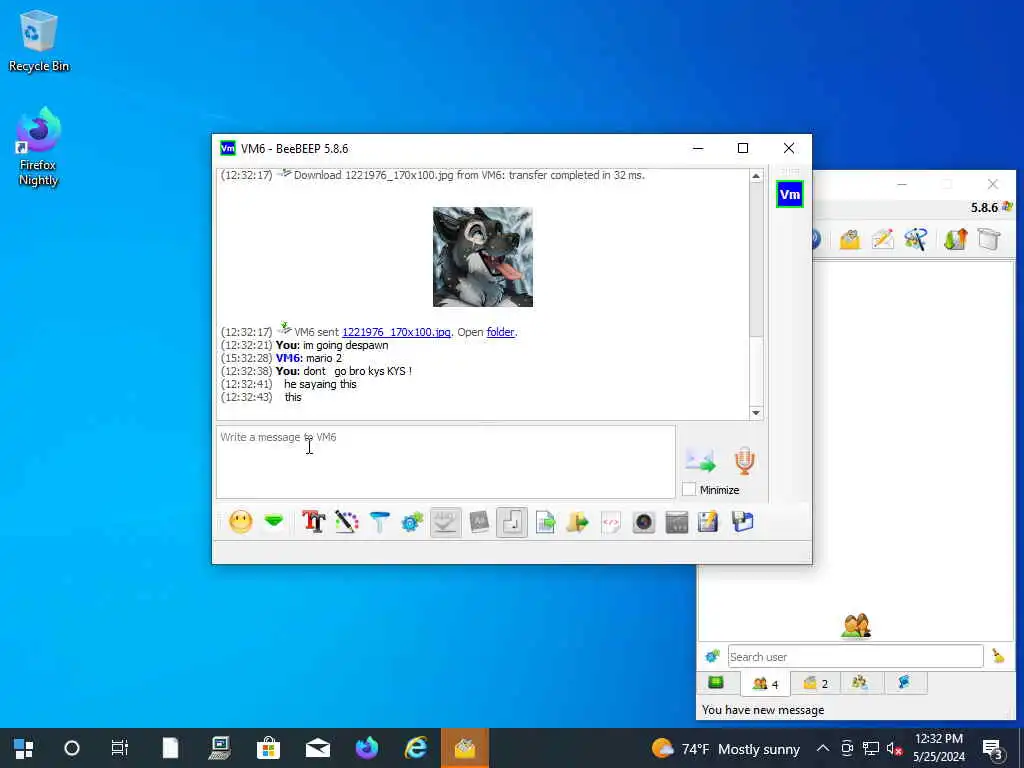Viewport: 1024px width, 768px height.
Task: Save the chat with the blue floppy icon
Action: [x=743, y=522]
